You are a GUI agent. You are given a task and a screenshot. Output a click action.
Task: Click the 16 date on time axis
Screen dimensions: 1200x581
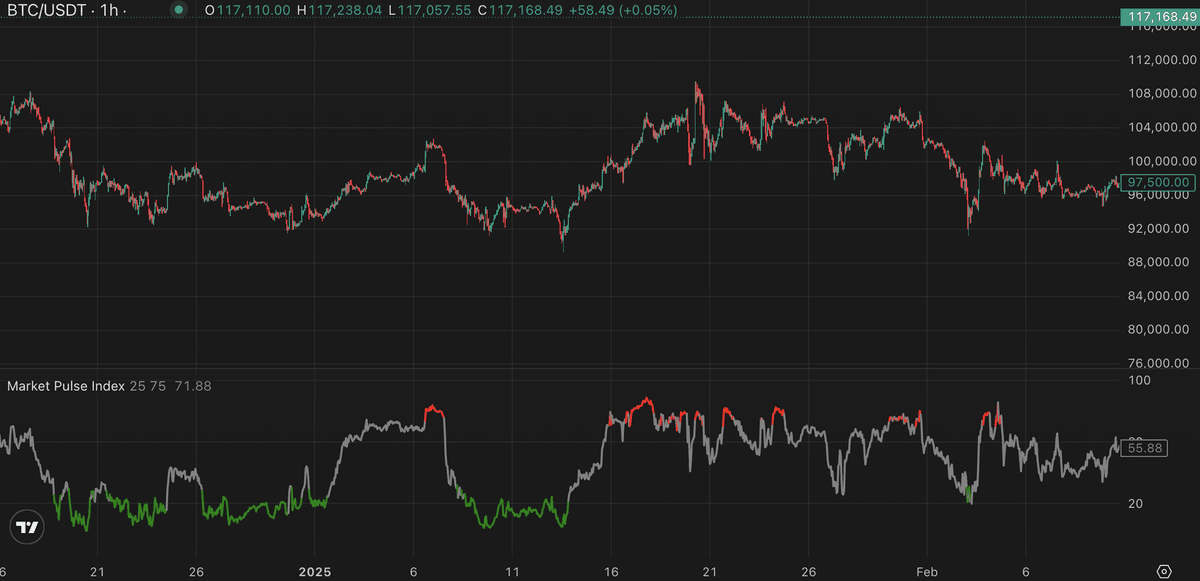click(611, 571)
